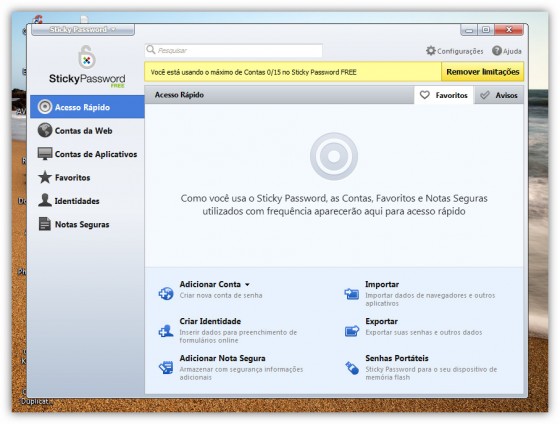The height and width of the screenshot is (424, 560).
Task: Click the Acesso Rápido target icon in sidebar
Action: point(45,107)
